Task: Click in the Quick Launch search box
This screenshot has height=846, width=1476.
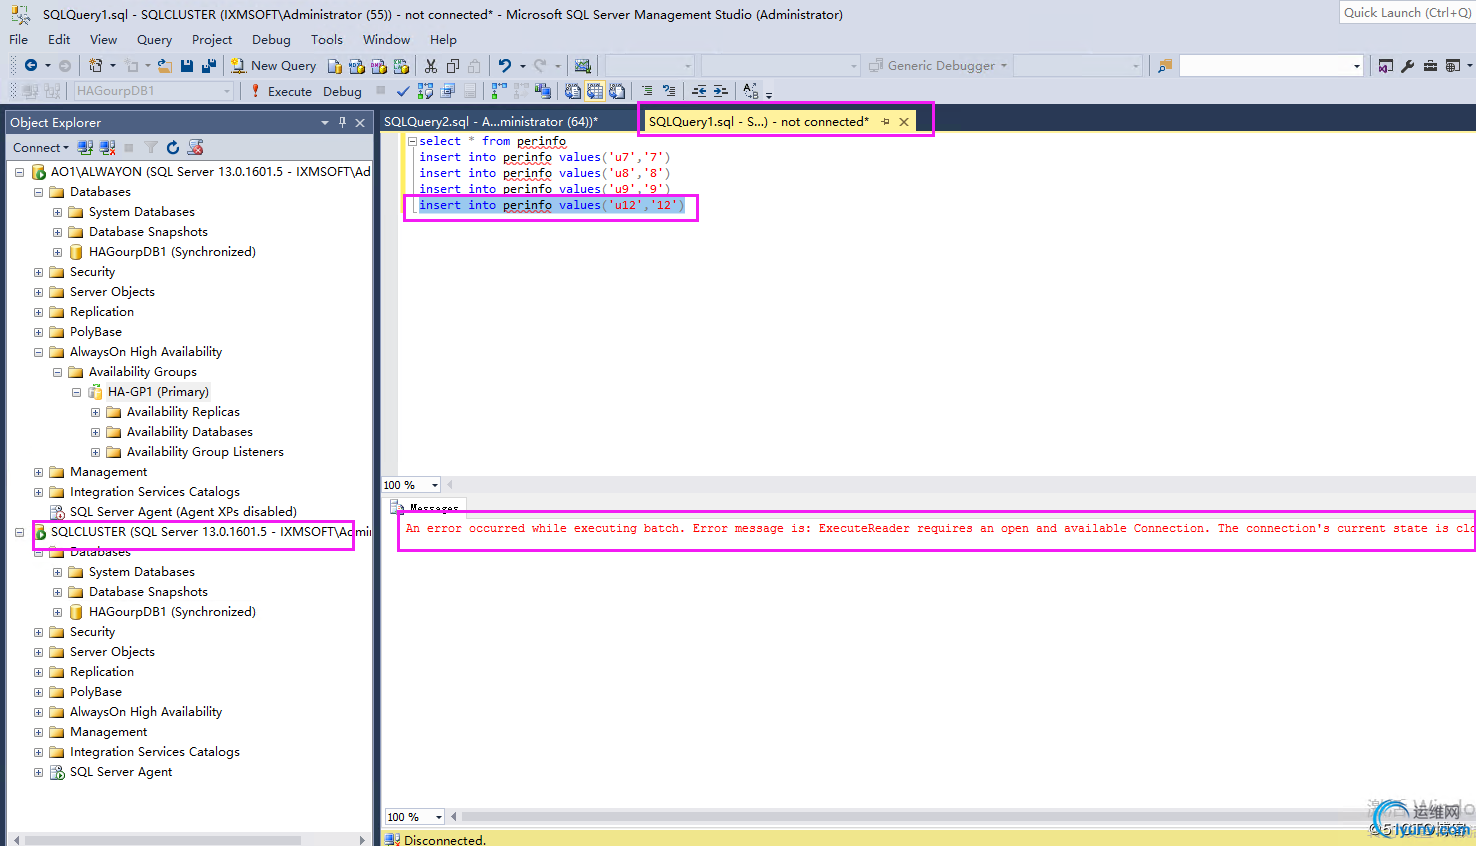Action: pos(1407,13)
